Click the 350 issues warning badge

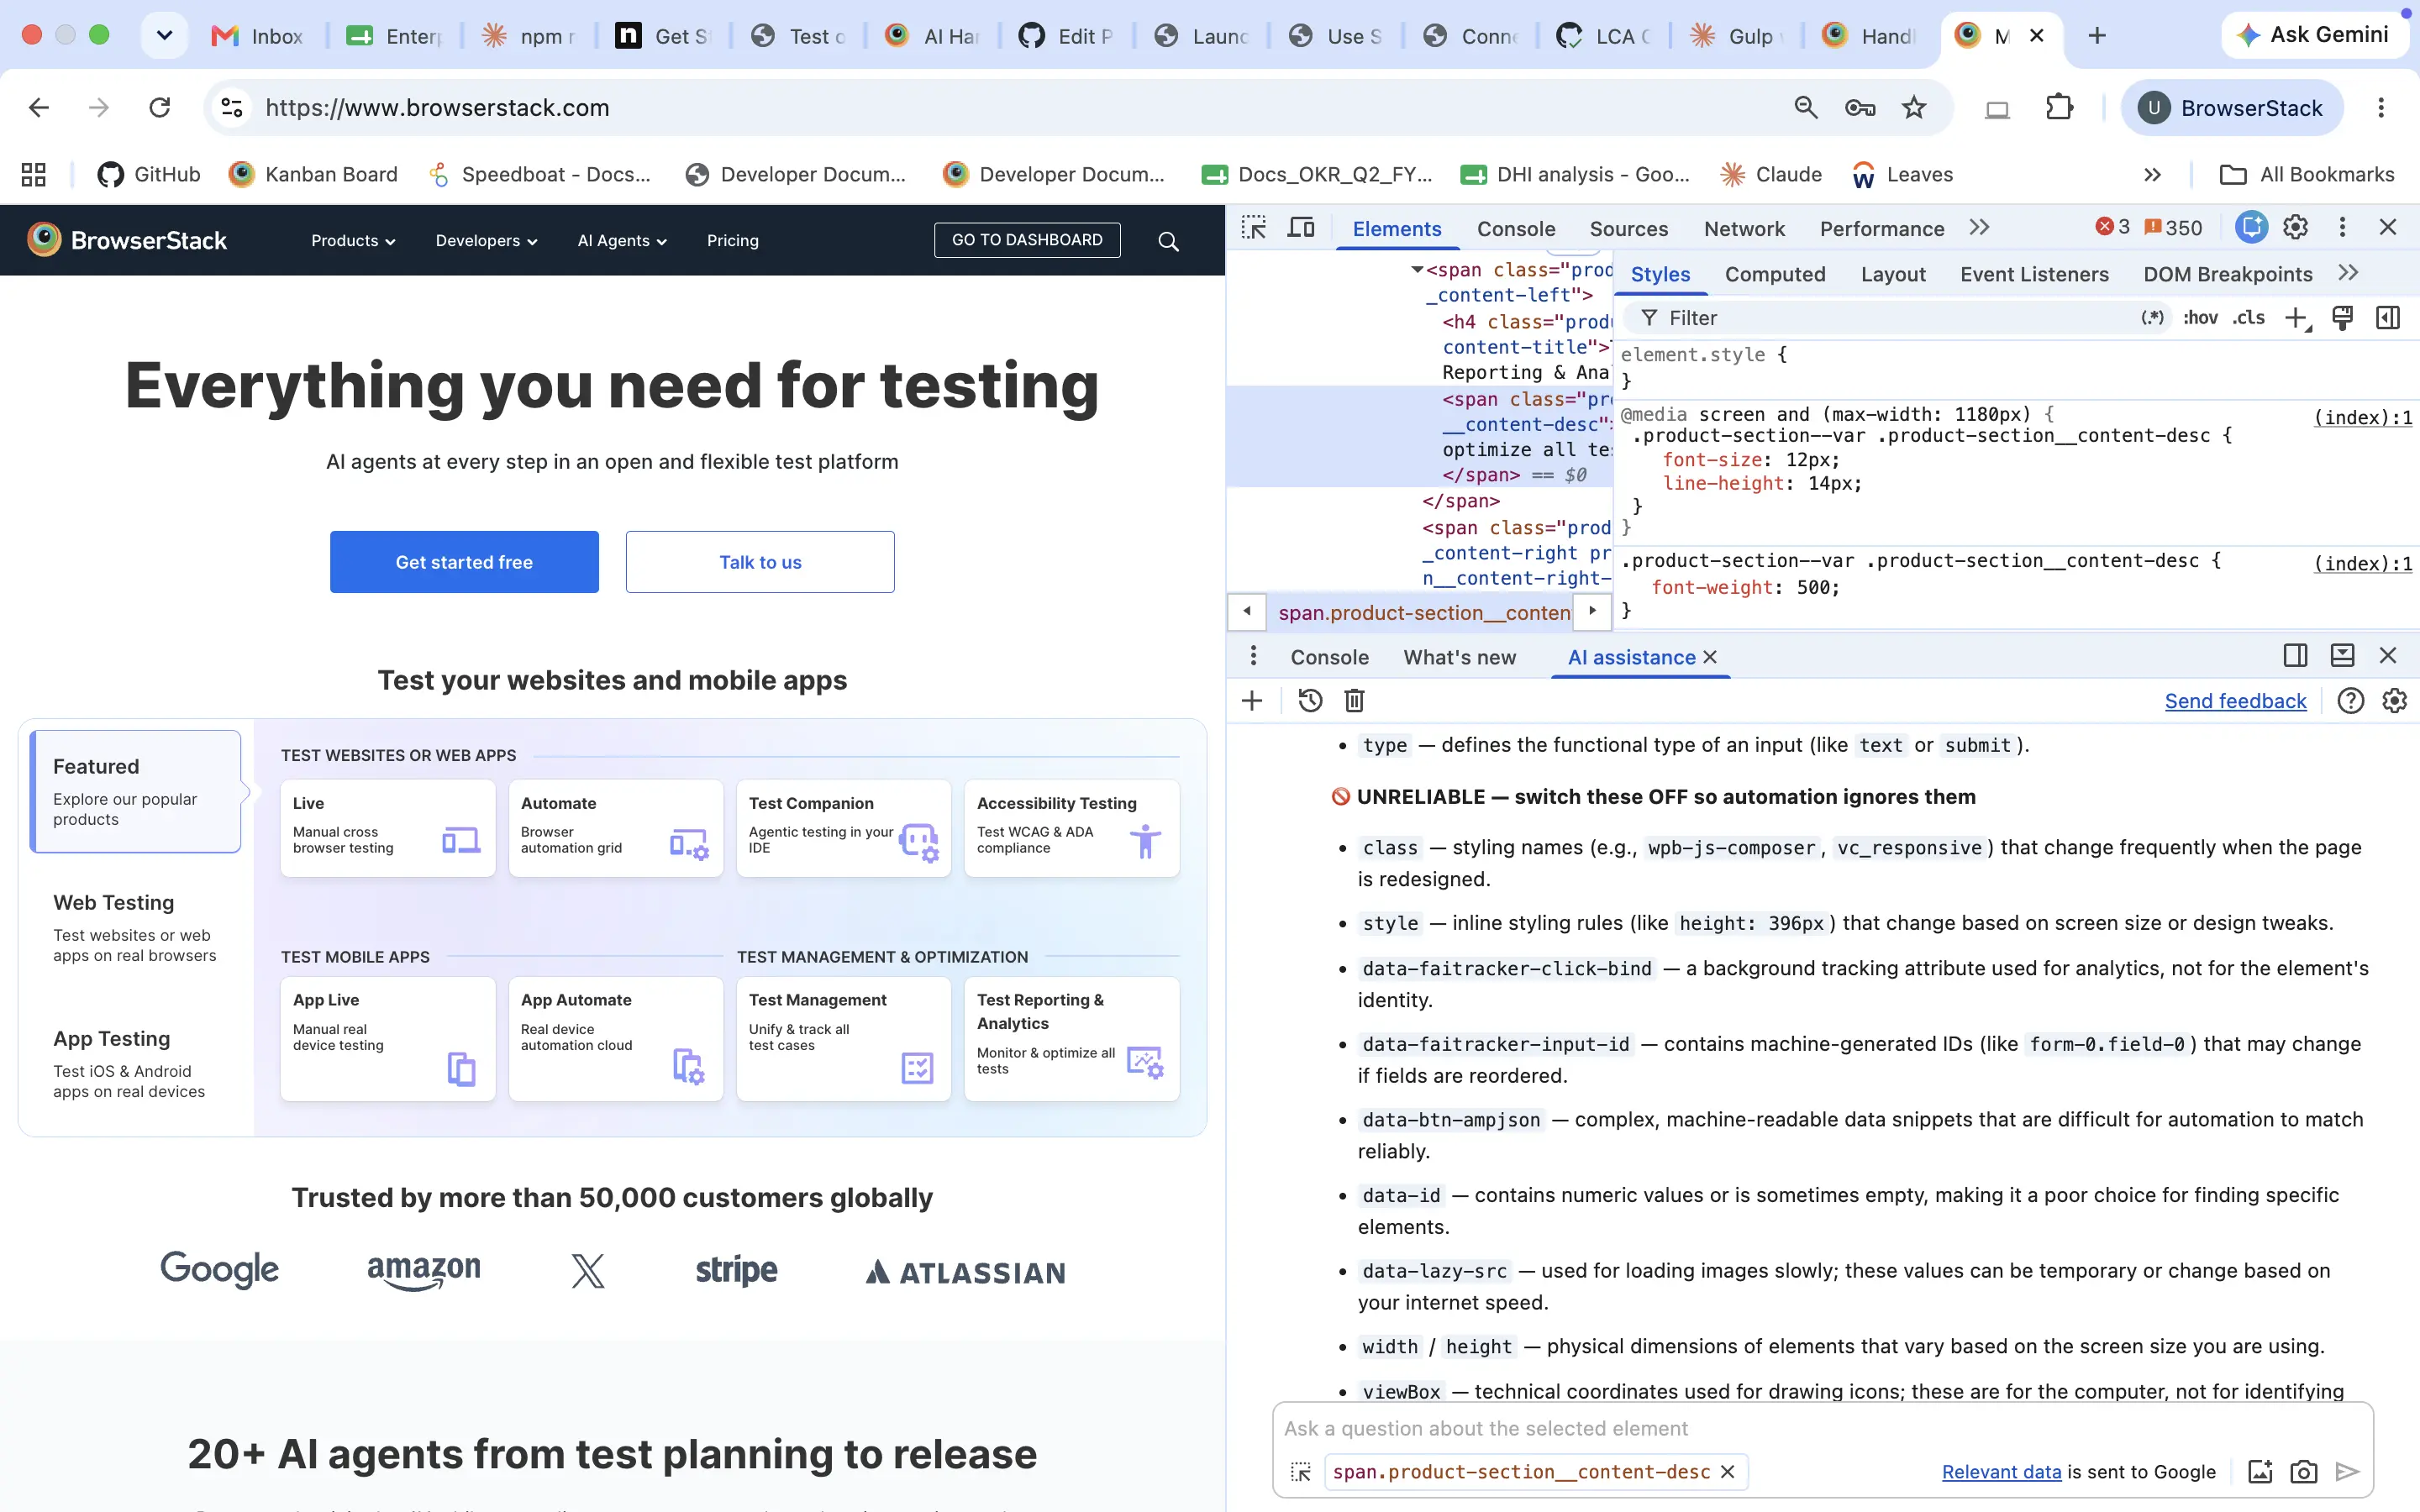(x=2174, y=228)
